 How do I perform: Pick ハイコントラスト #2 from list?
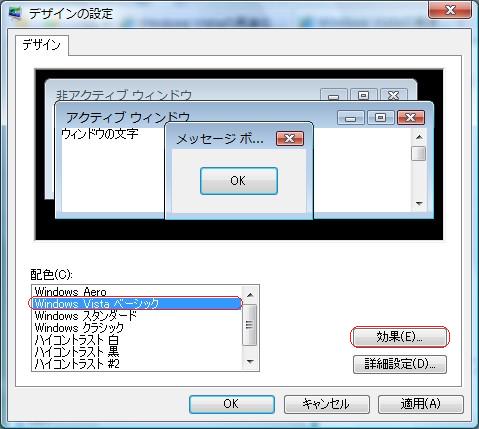pyautogui.click(x=137, y=364)
